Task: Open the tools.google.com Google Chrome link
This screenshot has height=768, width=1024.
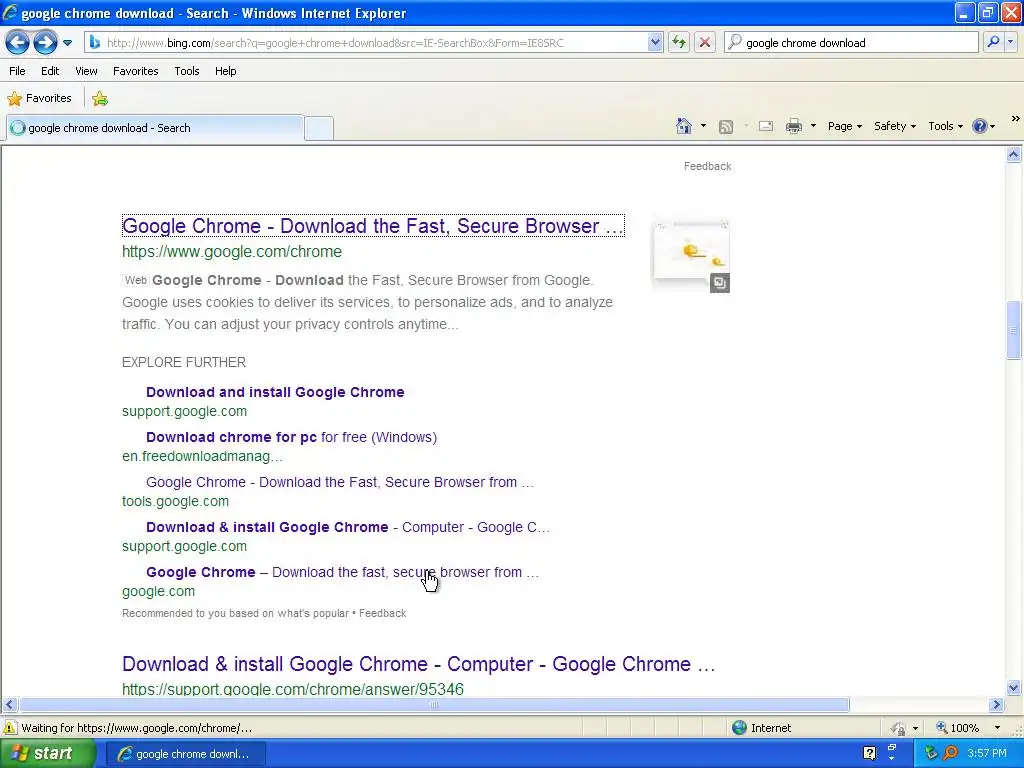Action: coord(340,483)
